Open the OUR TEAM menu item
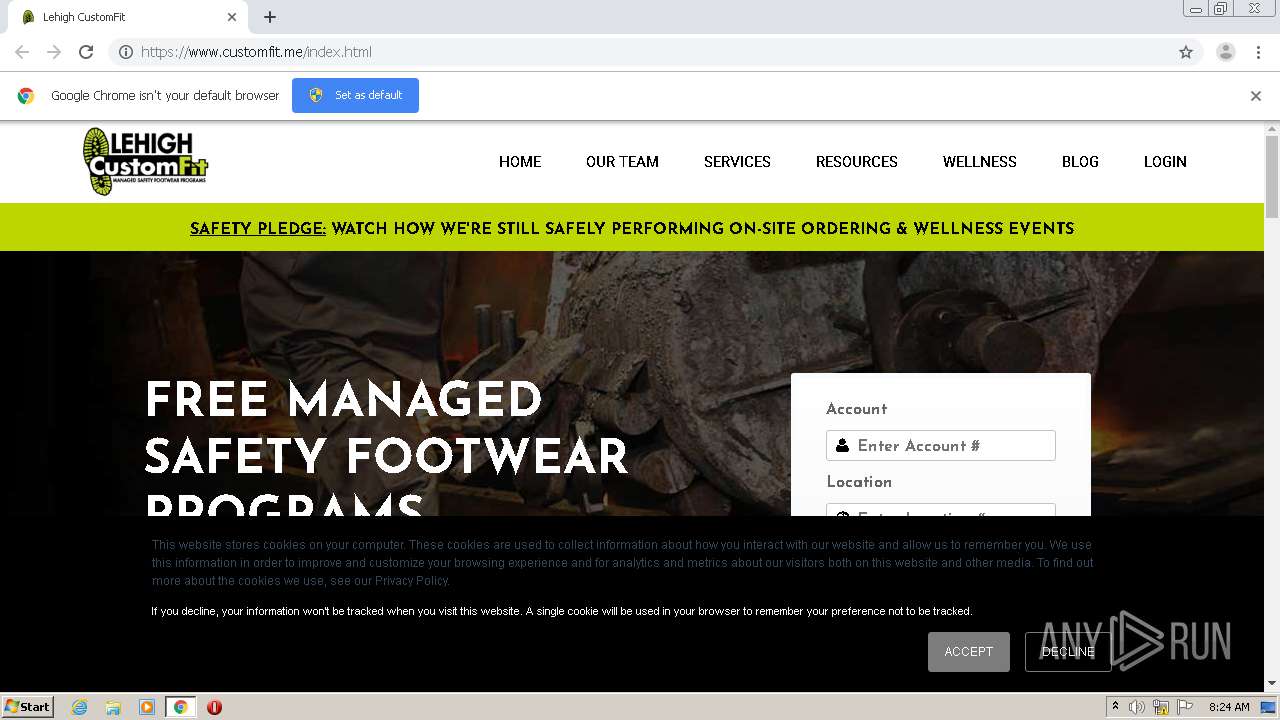 point(622,162)
